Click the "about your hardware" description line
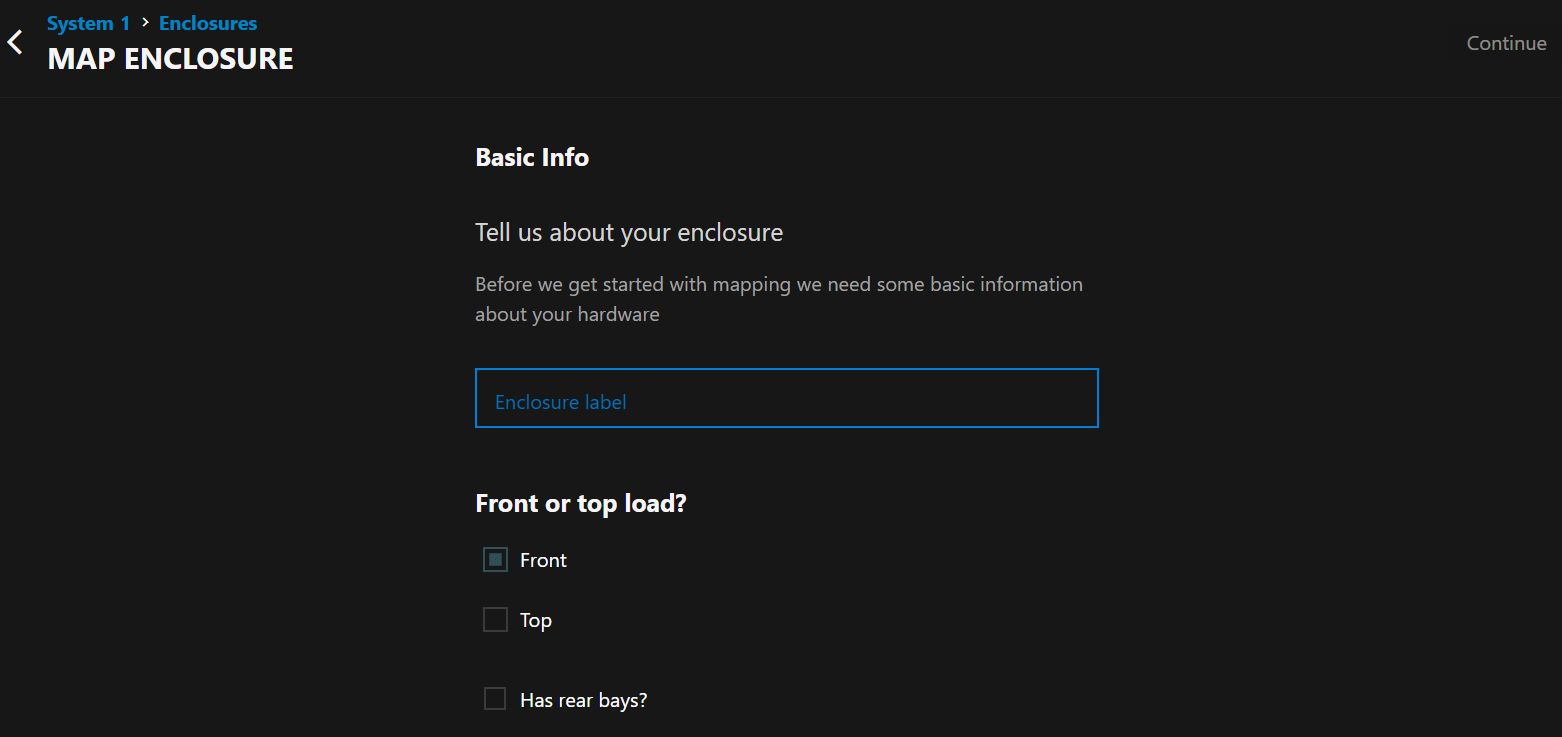Screen dimensions: 1562x737 coord(567,314)
